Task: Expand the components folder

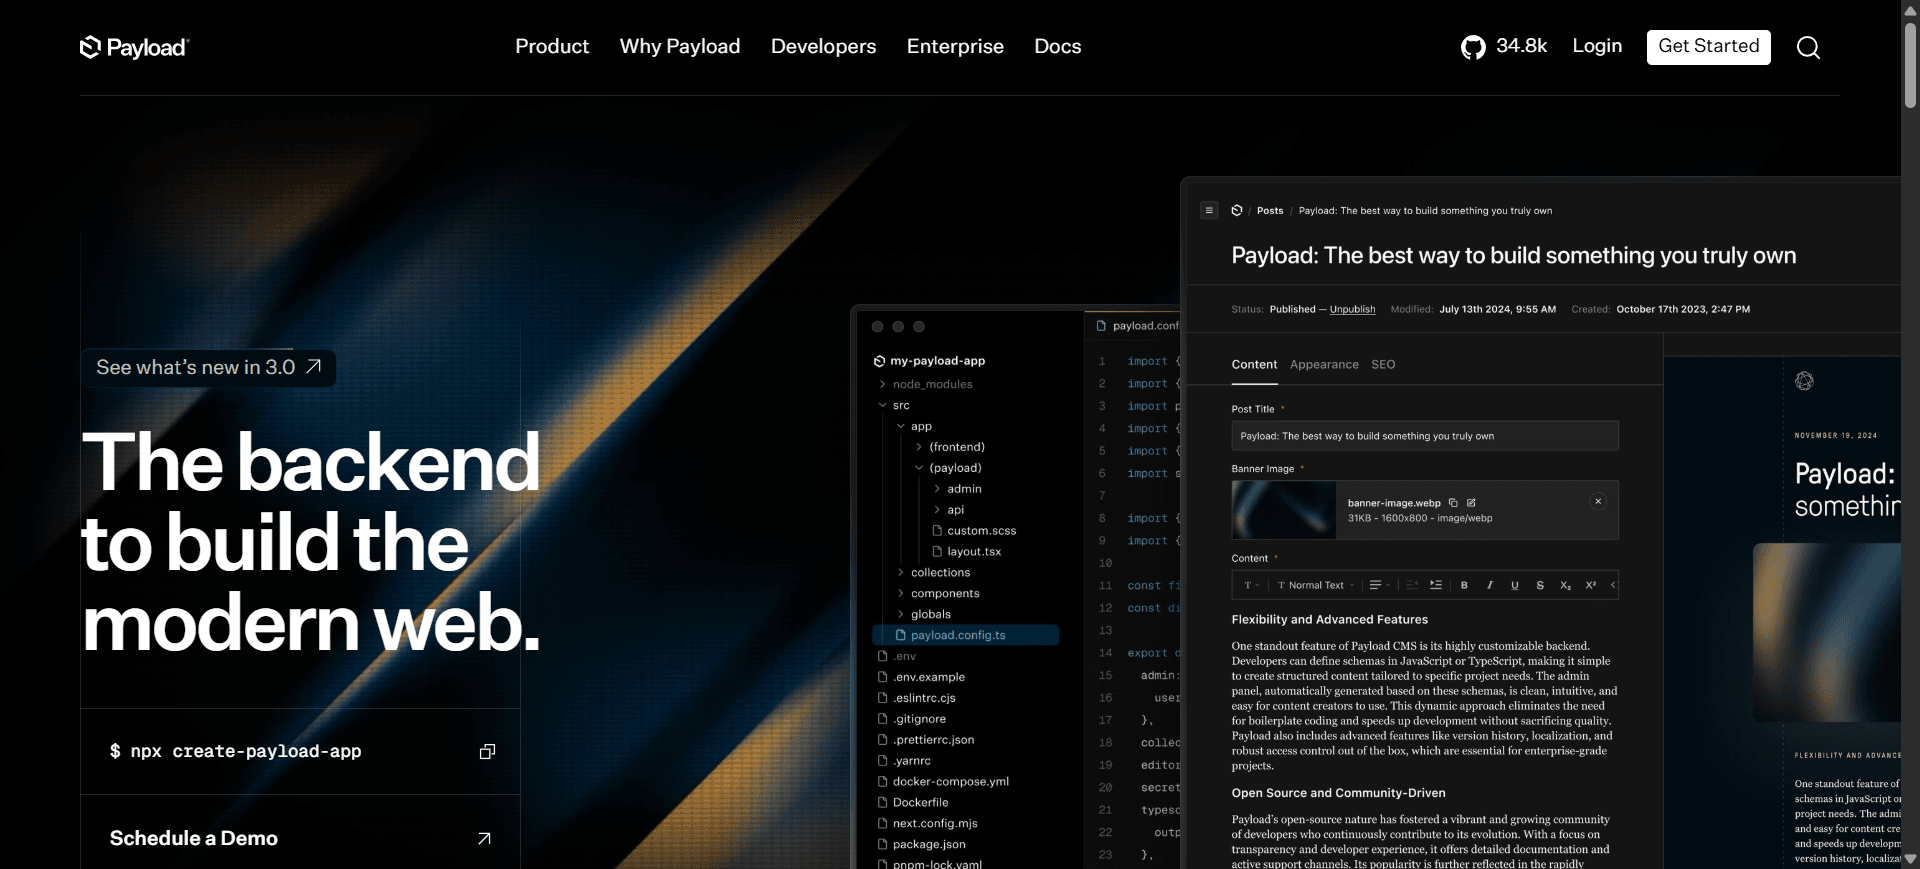Action: click(x=900, y=594)
